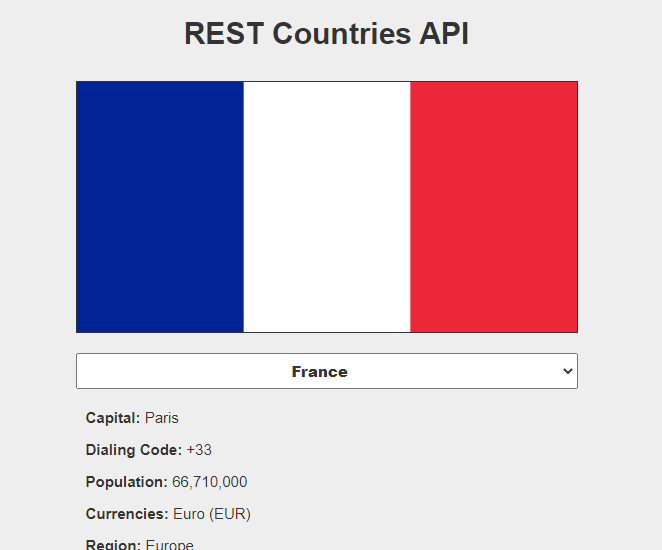This screenshot has height=550, width=662.
Task: Click the Population label
Action: point(127,482)
